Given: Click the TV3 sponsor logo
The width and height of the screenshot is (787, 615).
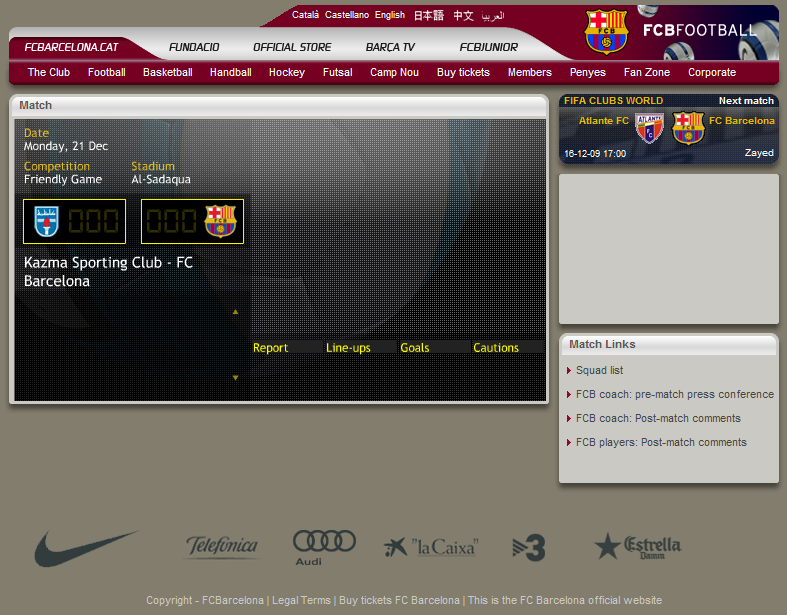Looking at the screenshot, I should [x=528, y=547].
